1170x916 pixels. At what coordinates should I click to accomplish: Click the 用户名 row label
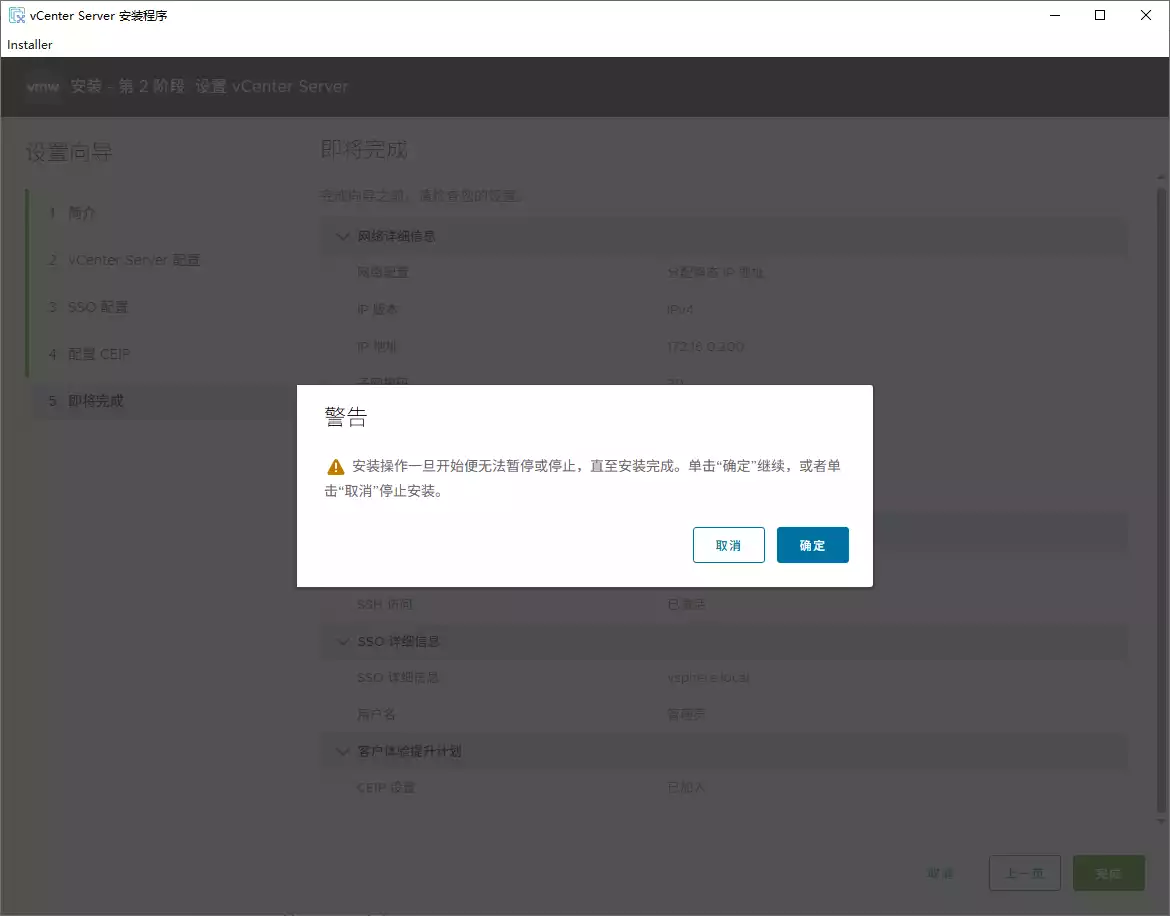point(376,715)
